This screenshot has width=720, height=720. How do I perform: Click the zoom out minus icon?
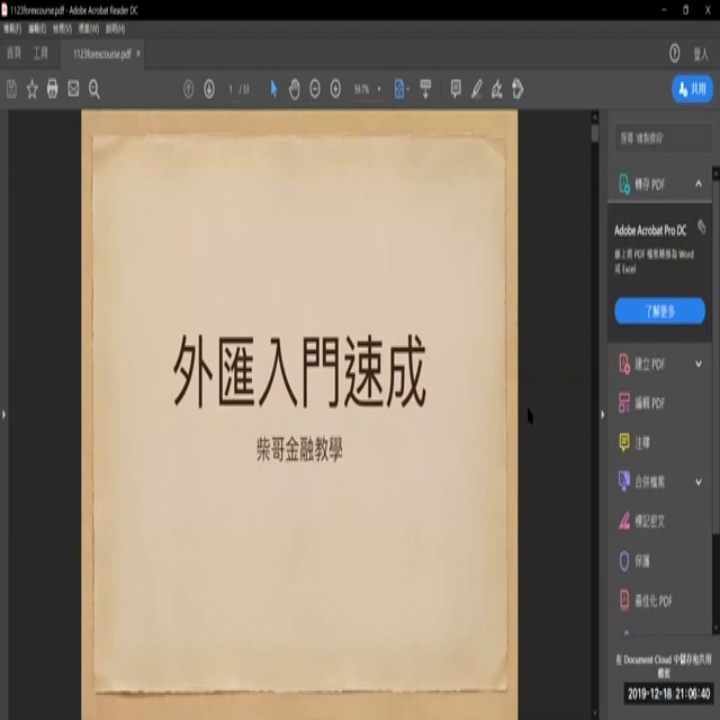coord(314,90)
